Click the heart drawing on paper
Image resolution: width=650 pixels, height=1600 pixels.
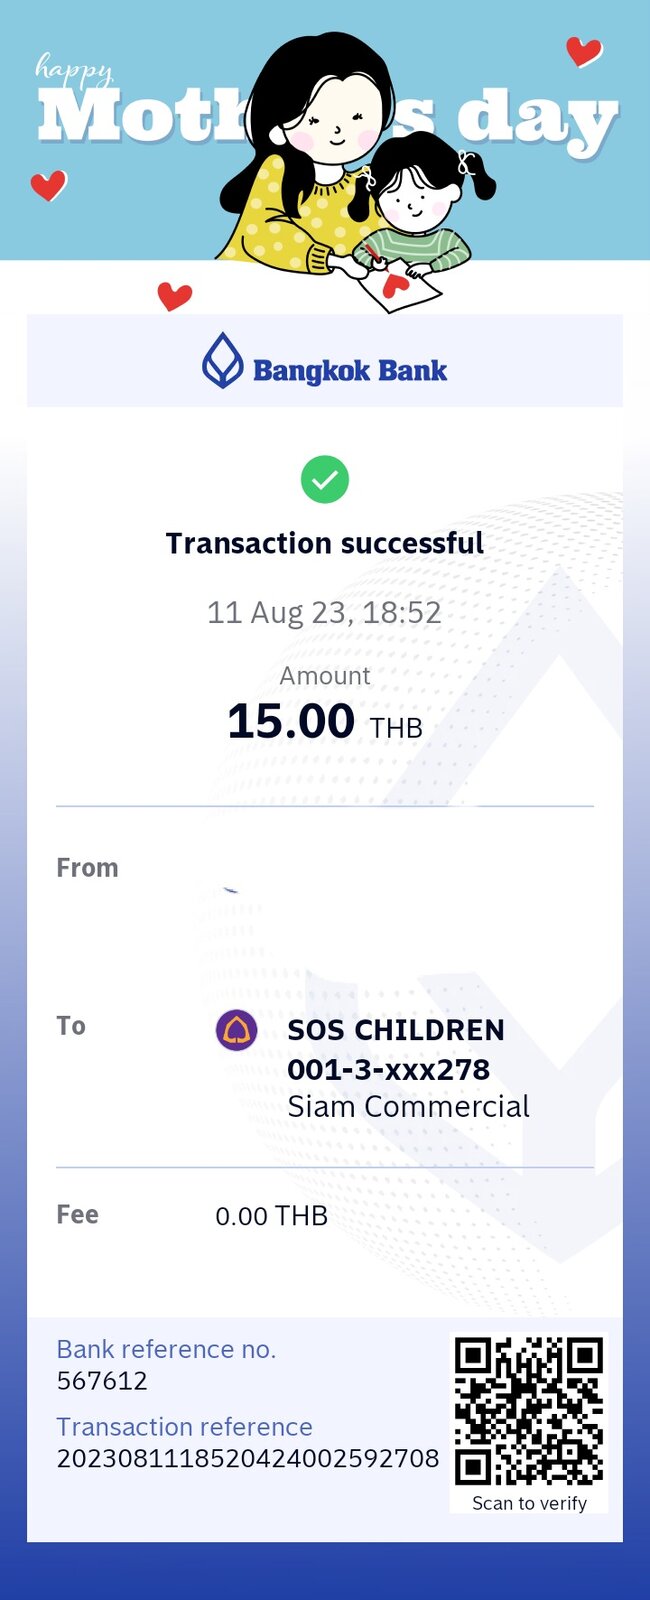point(397,285)
